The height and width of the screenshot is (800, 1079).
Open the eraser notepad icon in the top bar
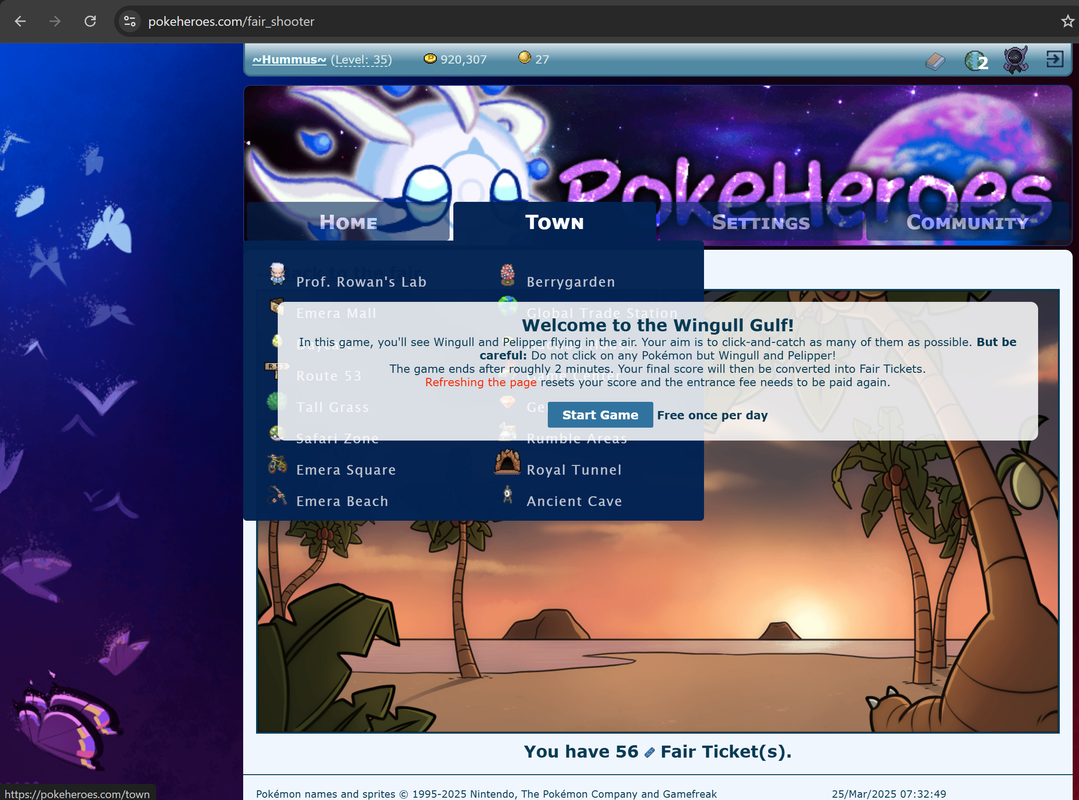click(935, 61)
